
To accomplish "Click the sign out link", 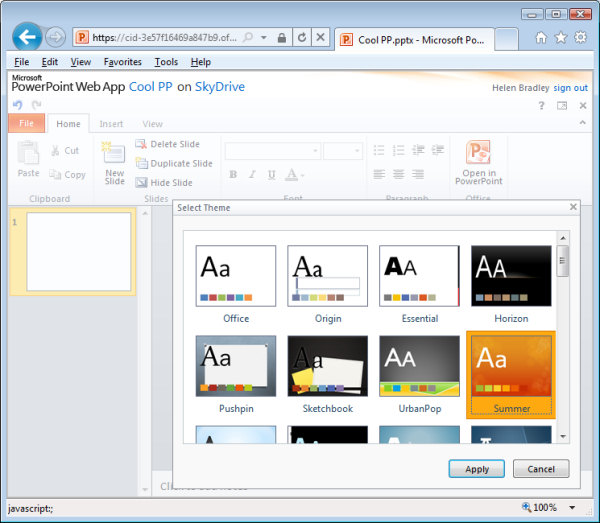I will [x=570, y=88].
